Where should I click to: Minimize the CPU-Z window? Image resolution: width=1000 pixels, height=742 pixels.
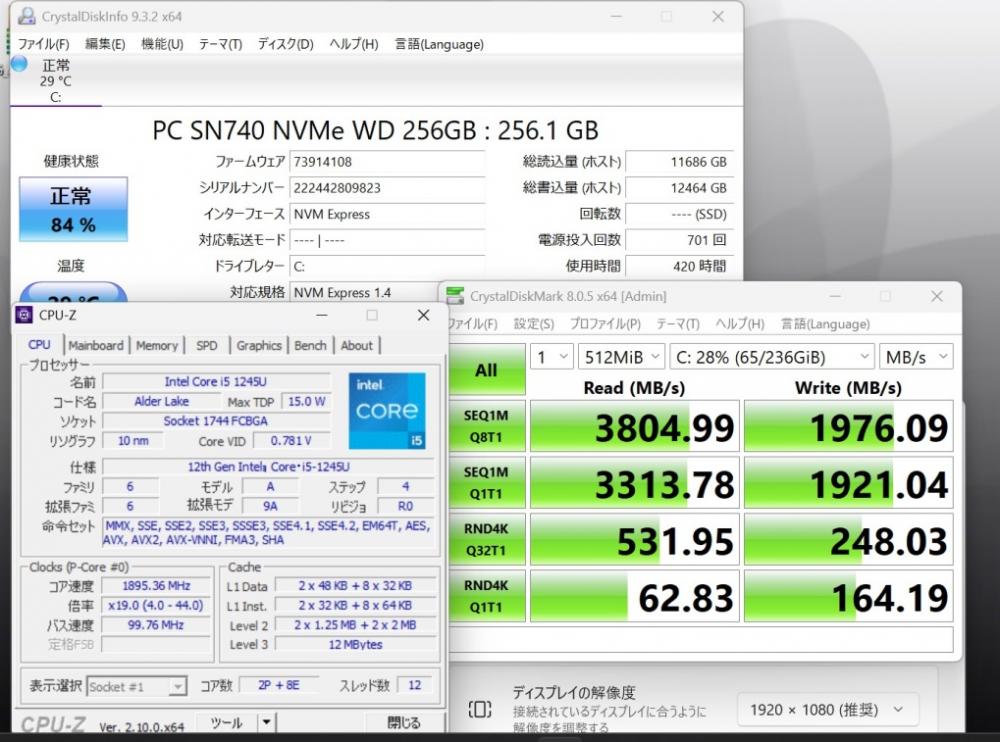tap(322, 315)
